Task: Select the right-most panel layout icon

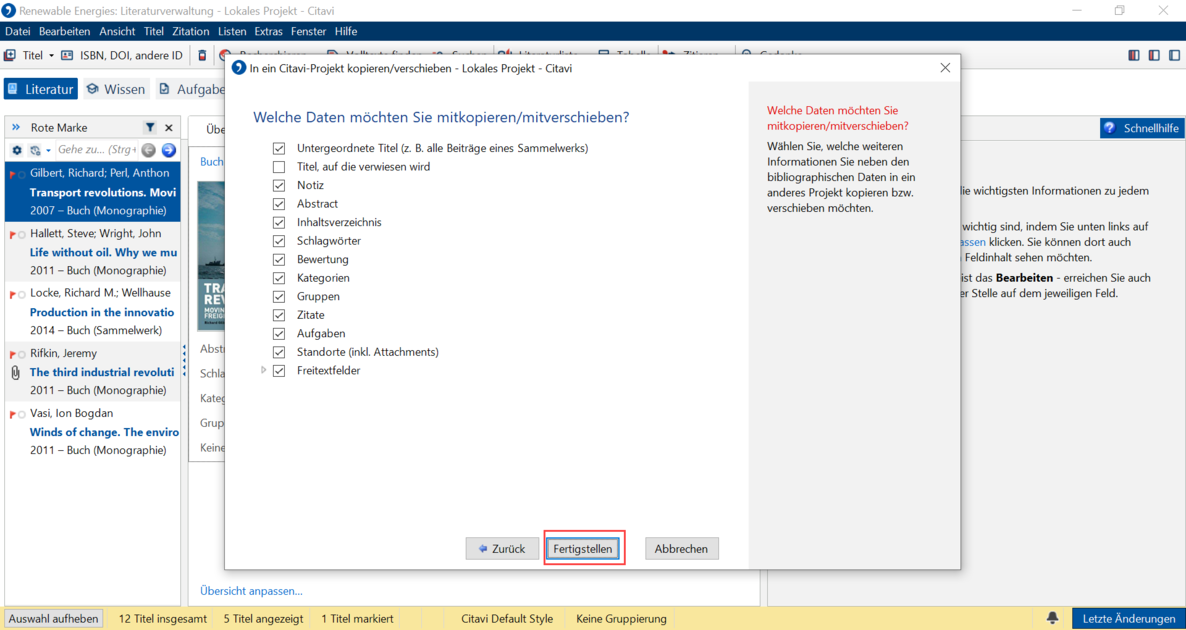Action: click(1174, 55)
